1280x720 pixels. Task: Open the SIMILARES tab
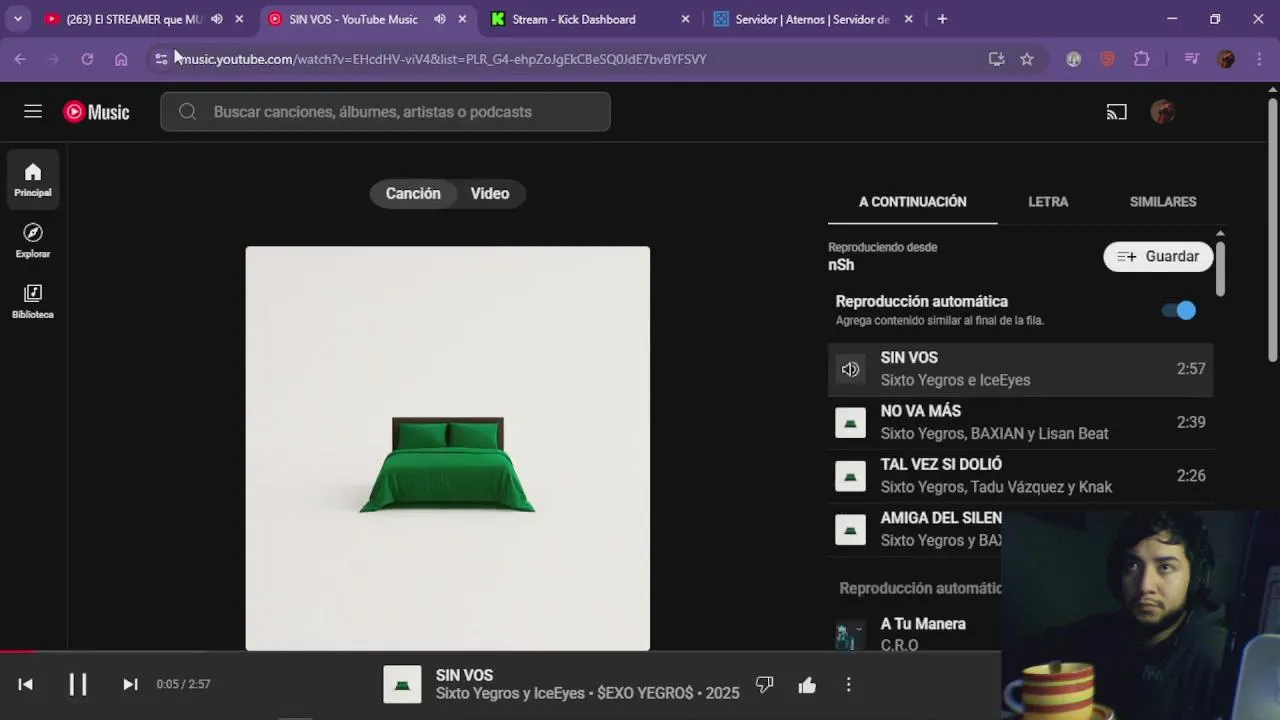click(1163, 202)
